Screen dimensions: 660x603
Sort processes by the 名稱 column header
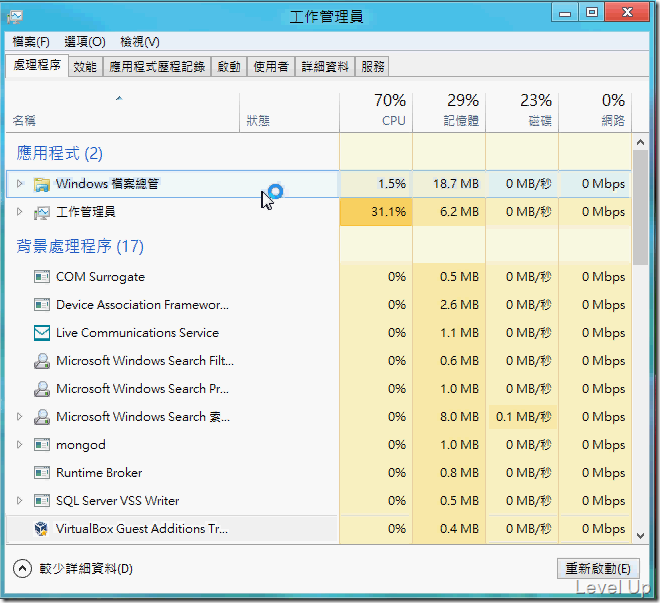click(122, 112)
